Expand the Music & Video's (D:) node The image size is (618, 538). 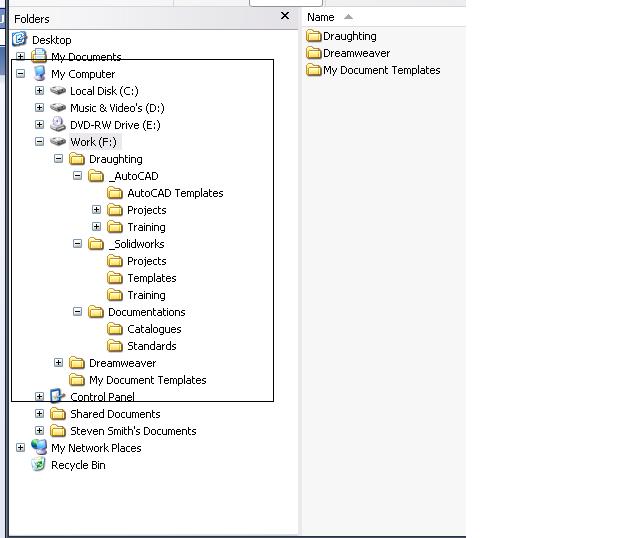39,108
